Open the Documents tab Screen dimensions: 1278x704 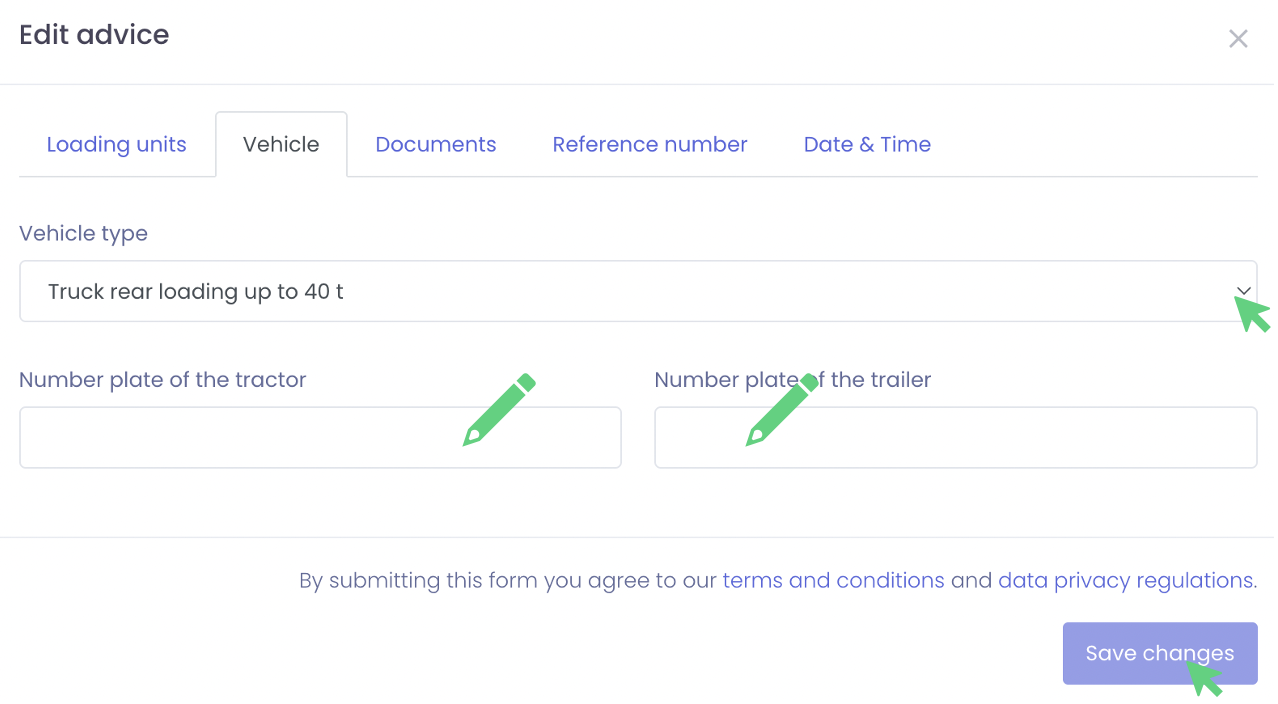435,144
